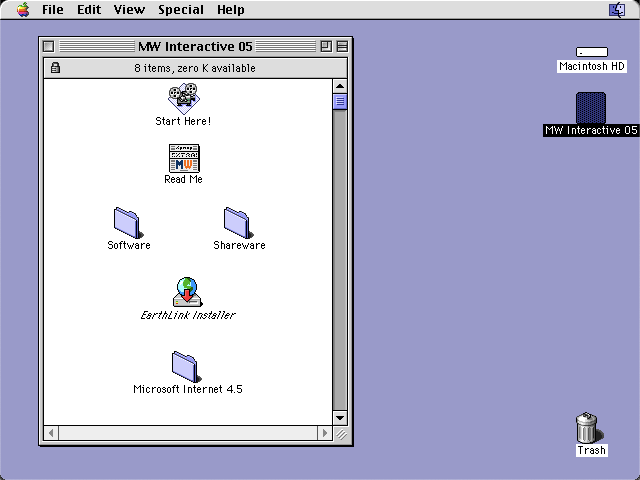Click the Trash can icon

(x=589, y=427)
